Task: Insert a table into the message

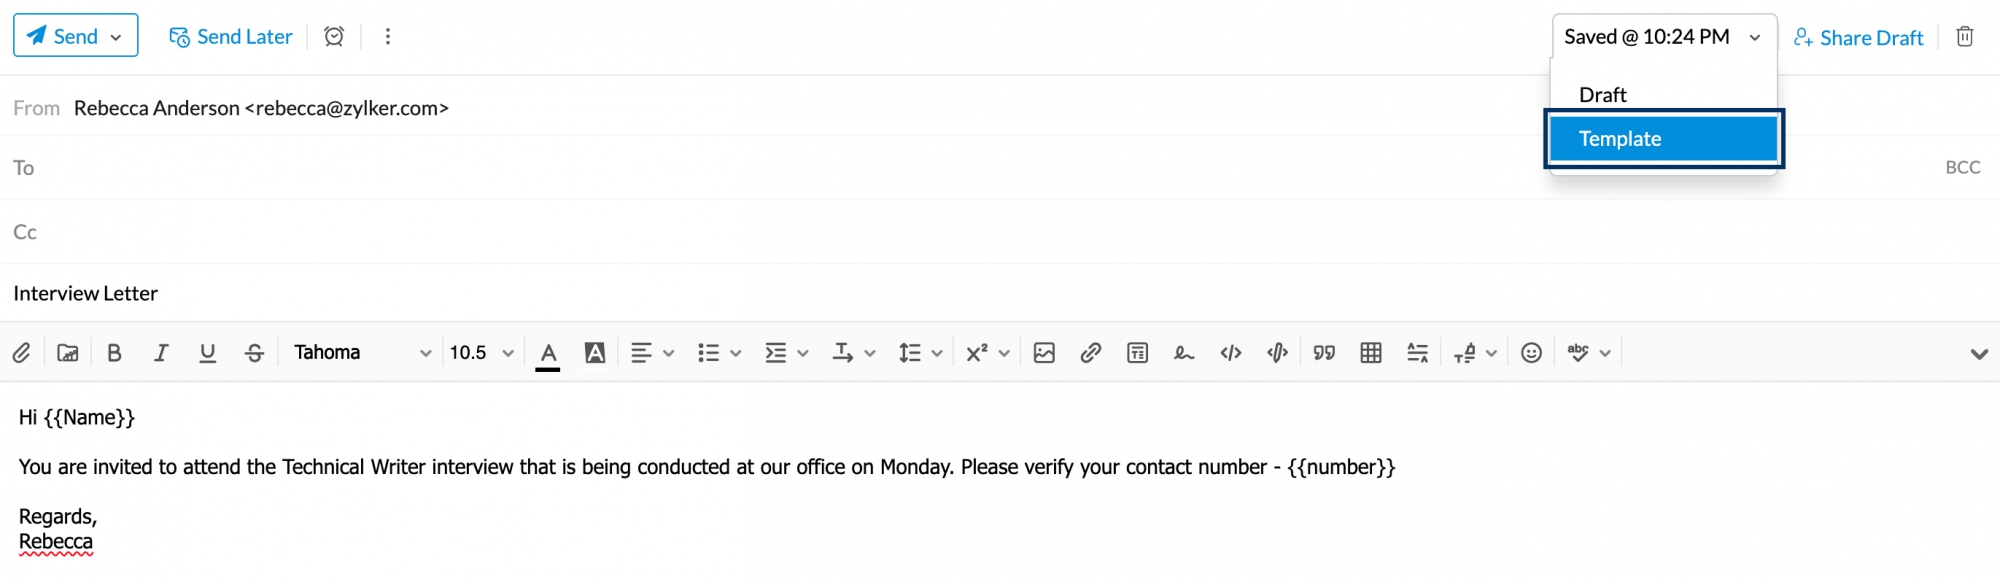Action: 1371,353
